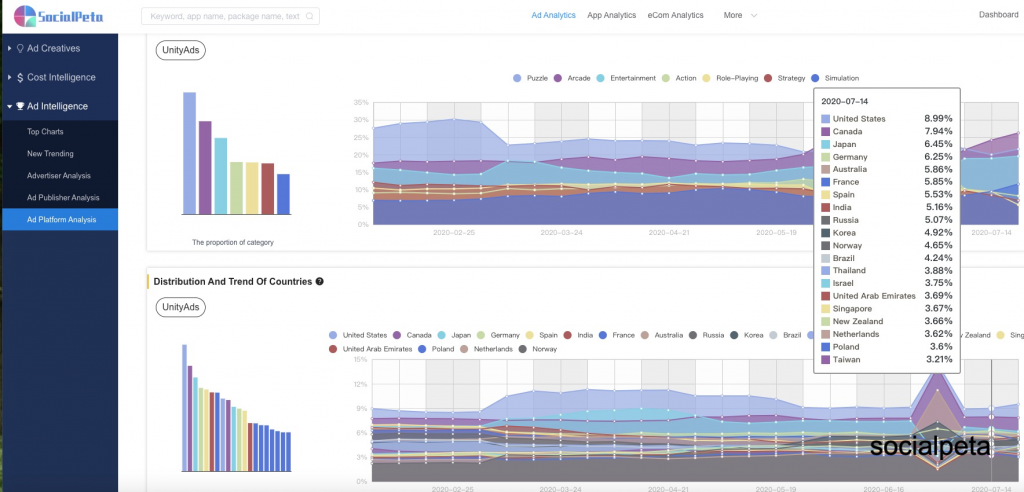This screenshot has width=1024, height=492.
Task: Toggle Poland in countries legend
Action: pos(436,349)
